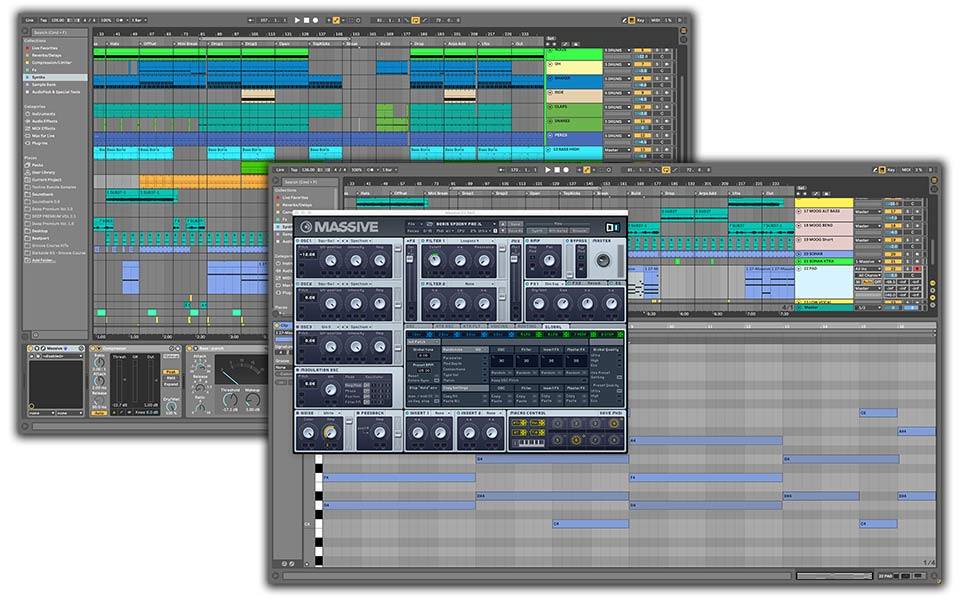Click the Packs place icon in back browser
Screen dimensions: 960x600
28,165
